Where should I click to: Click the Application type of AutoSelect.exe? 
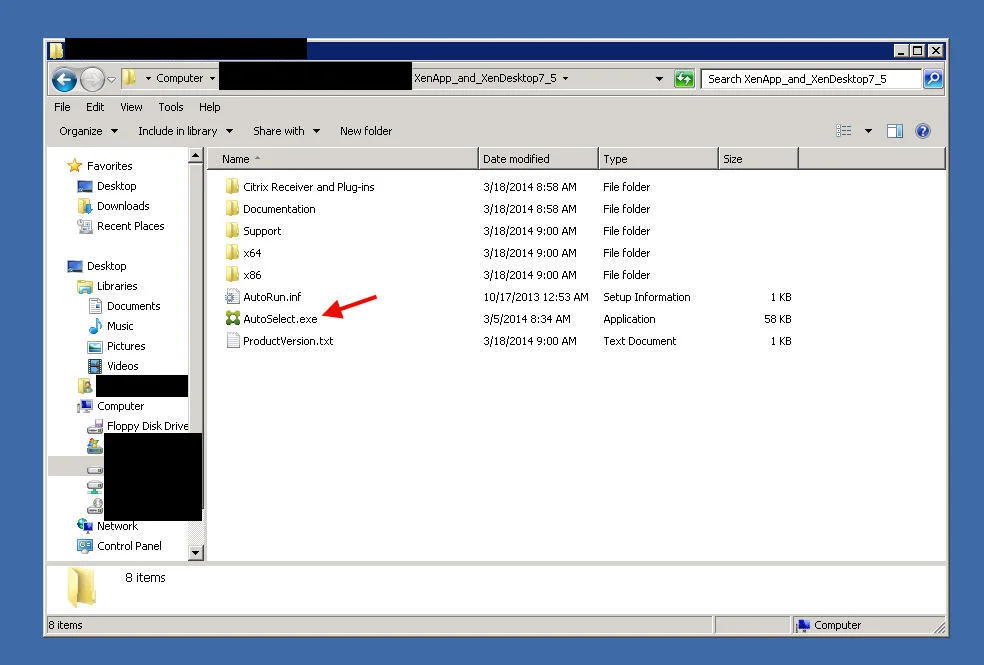click(629, 319)
